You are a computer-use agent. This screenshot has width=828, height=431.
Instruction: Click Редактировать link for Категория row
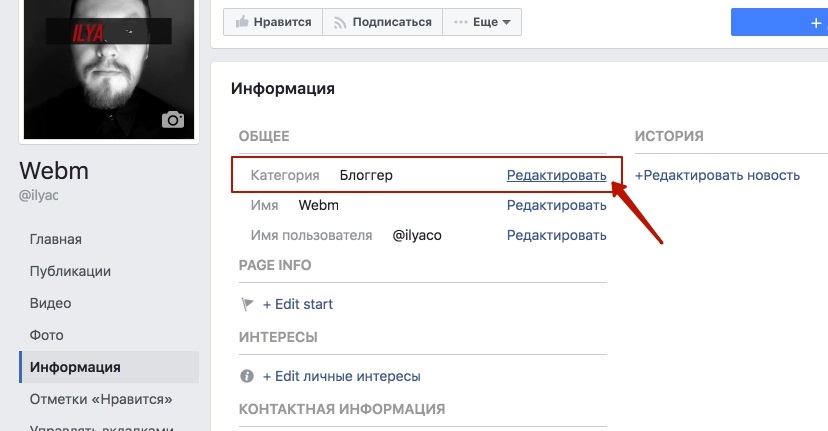point(557,175)
